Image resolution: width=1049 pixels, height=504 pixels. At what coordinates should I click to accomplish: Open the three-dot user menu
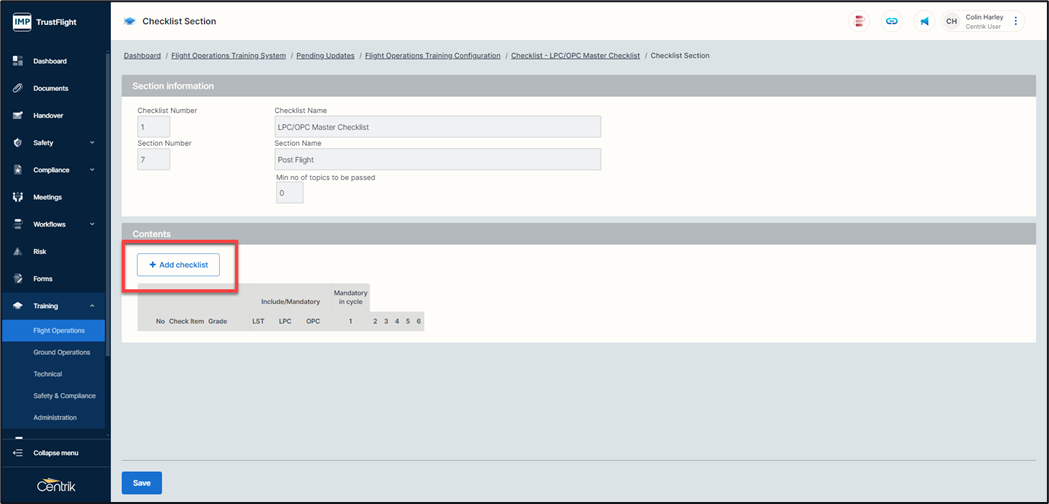tap(1016, 21)
